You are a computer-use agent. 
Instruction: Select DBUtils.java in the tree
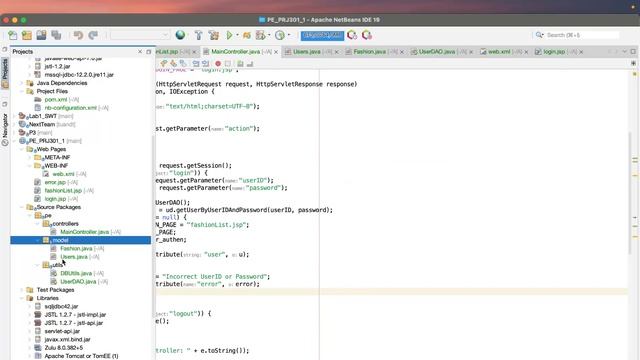[76, 273]
